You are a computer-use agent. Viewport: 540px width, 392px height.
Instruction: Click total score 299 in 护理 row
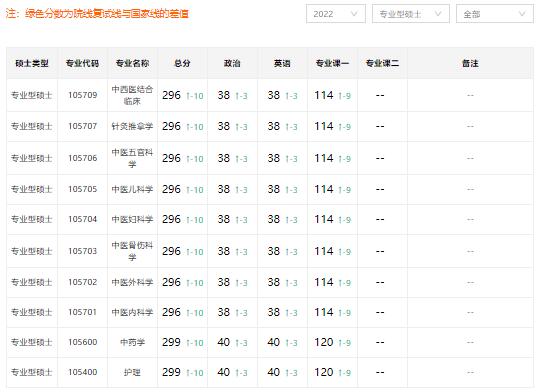tap(171, 372)
